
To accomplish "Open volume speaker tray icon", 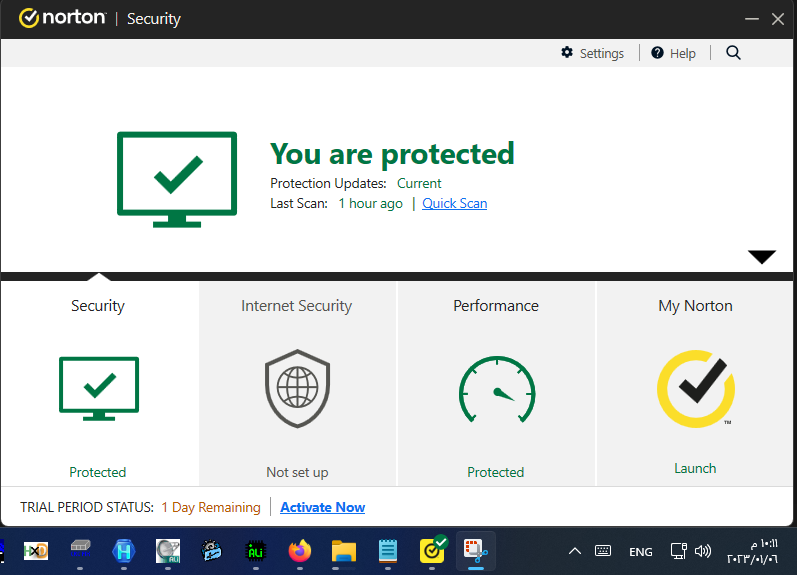I will click(x=703, y=551).
